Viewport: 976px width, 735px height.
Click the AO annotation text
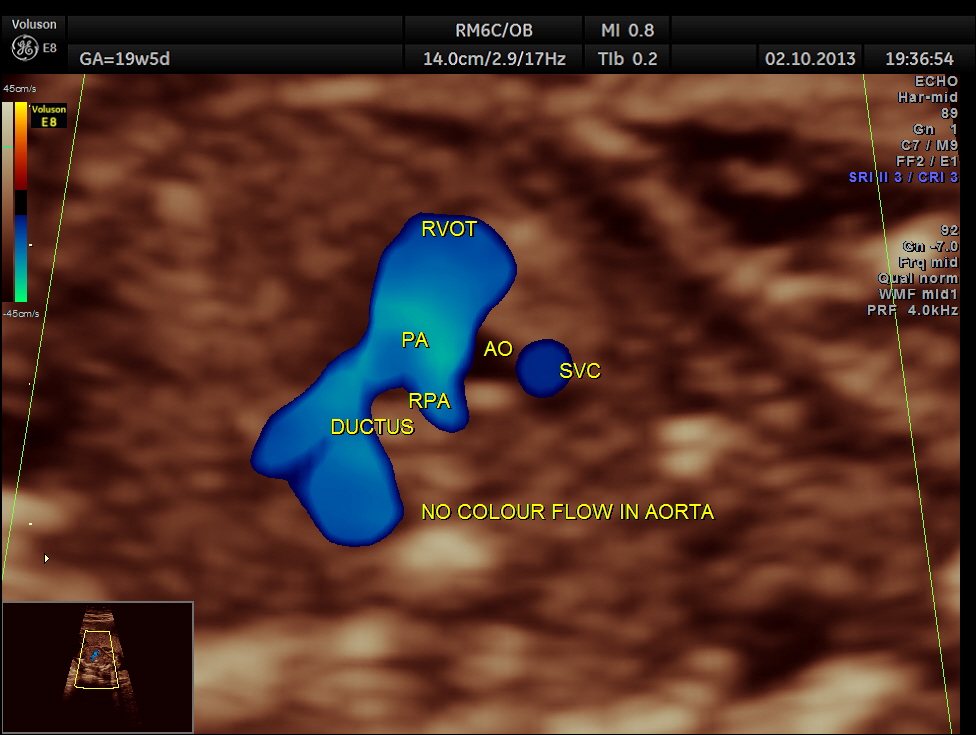(498, 349)
